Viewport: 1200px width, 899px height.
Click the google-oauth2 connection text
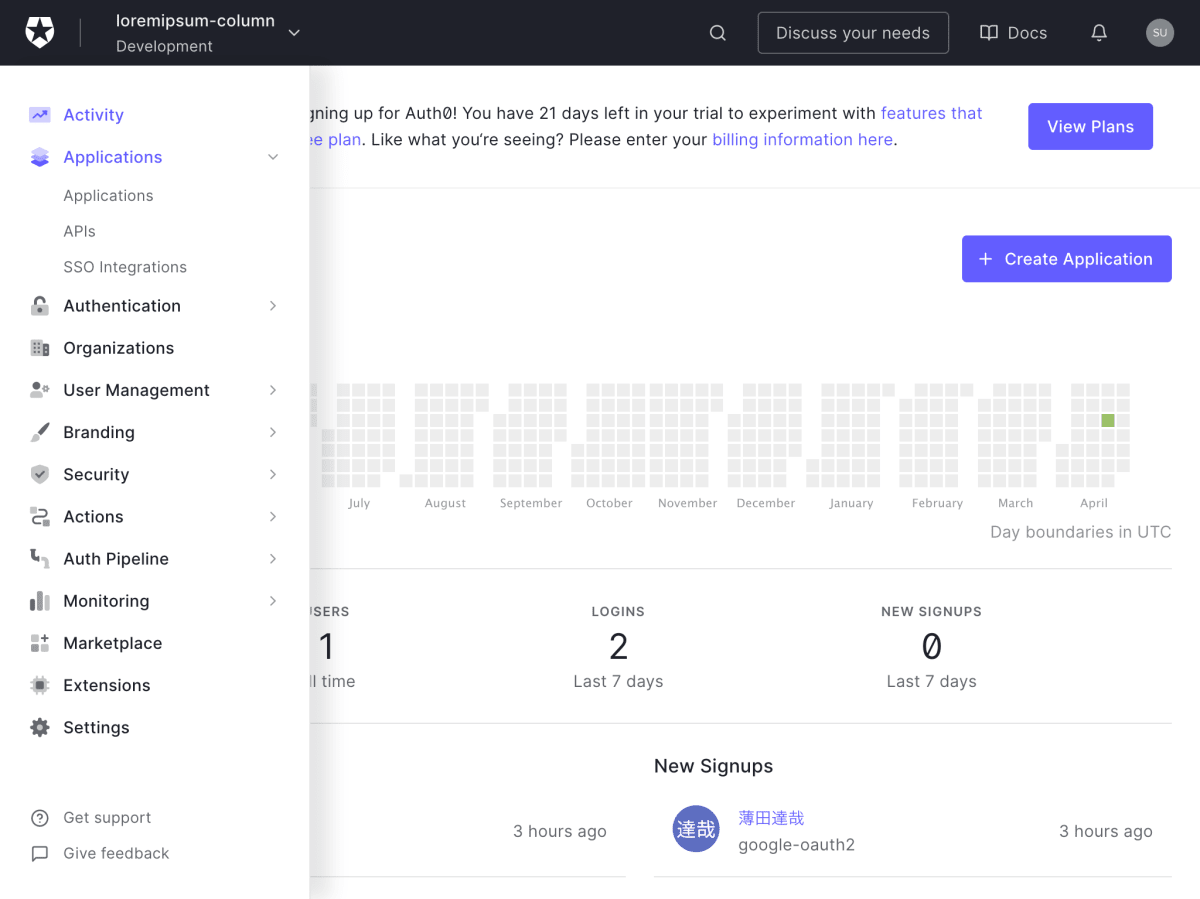pos(796,845)
